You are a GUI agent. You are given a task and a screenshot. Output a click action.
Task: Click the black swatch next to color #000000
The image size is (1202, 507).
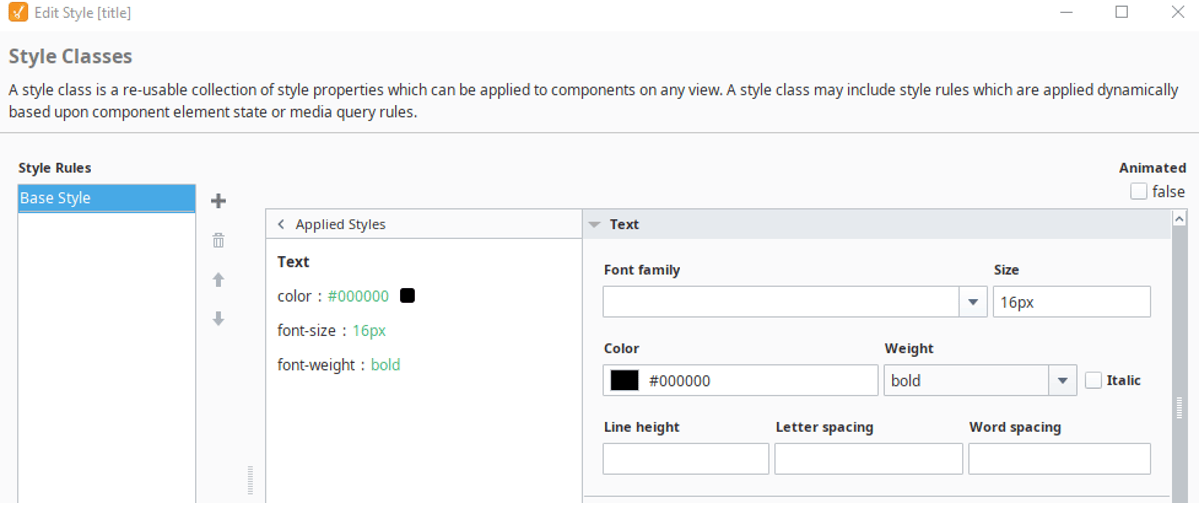(407, 296)
